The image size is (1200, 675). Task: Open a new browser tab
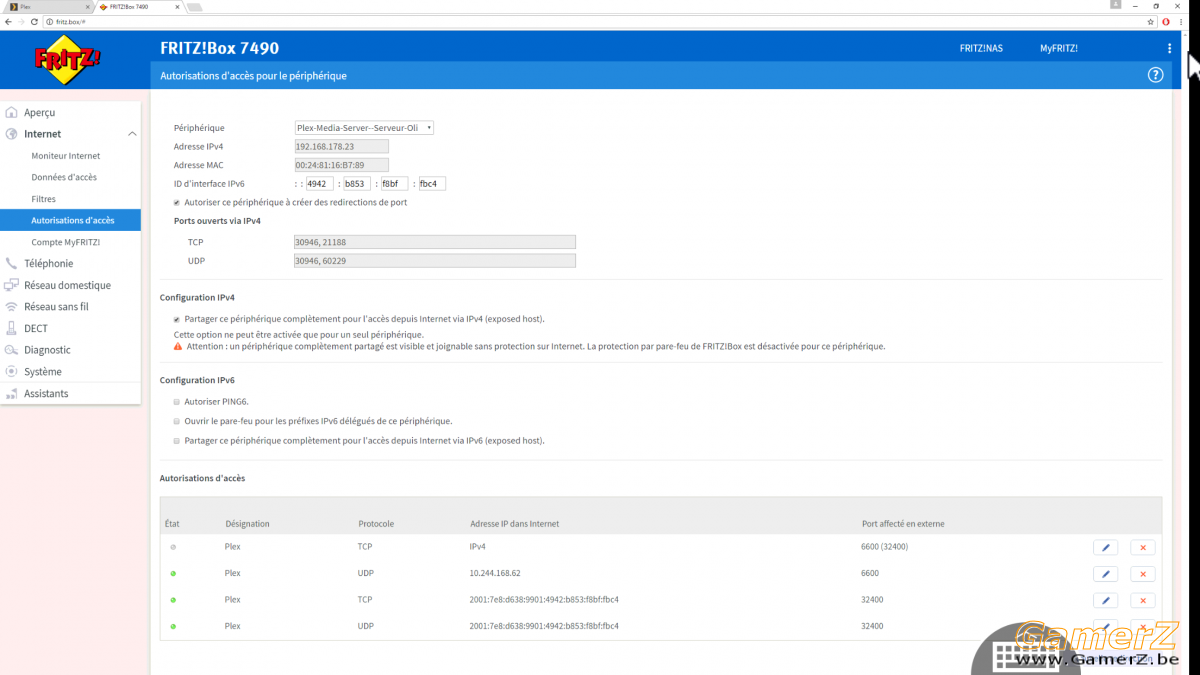click(194, 7)
